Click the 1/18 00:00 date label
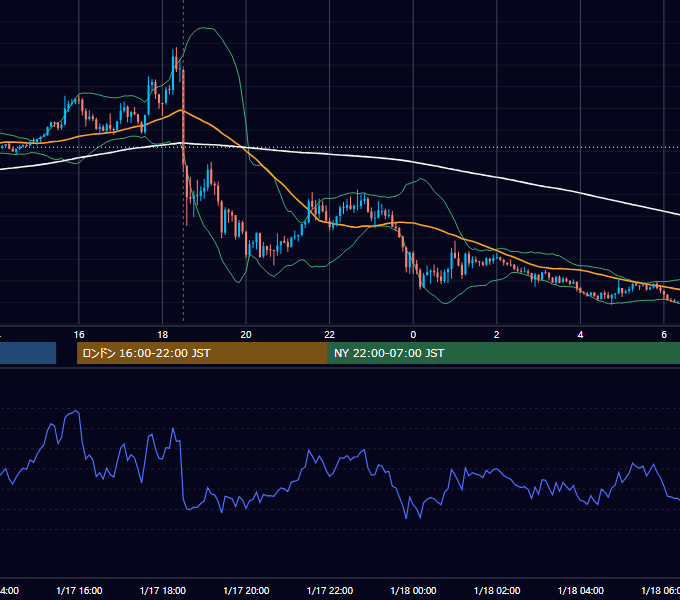Image resolution: width=680 pixels, height=600 pixels. 413,590
